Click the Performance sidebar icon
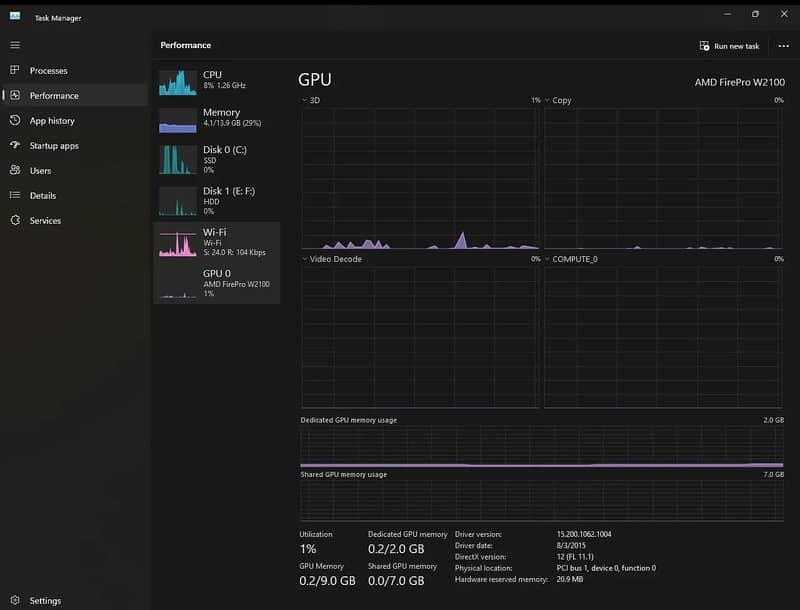Viewport: 800px width, 610px height. coord(15,95)
